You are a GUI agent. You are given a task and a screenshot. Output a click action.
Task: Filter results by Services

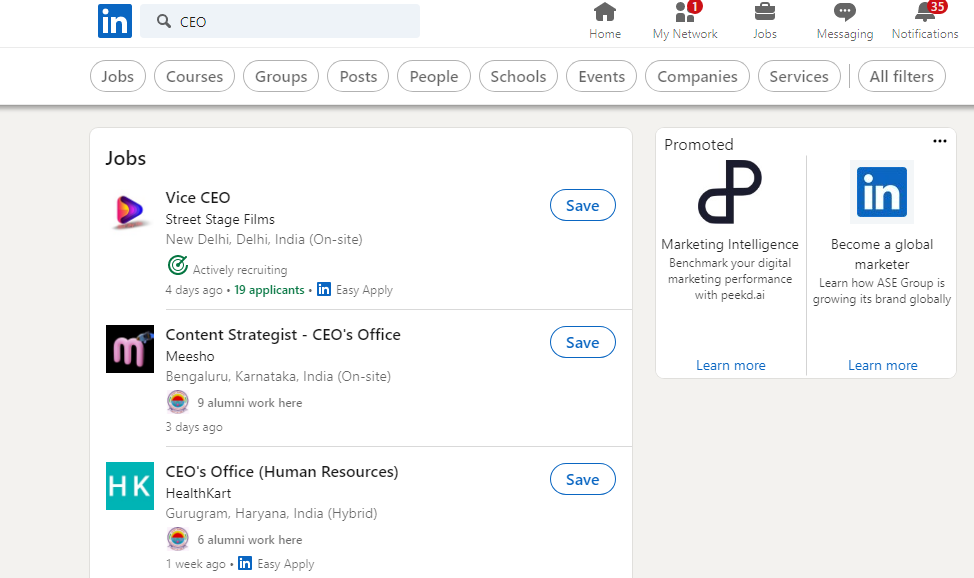pos(799,76)
